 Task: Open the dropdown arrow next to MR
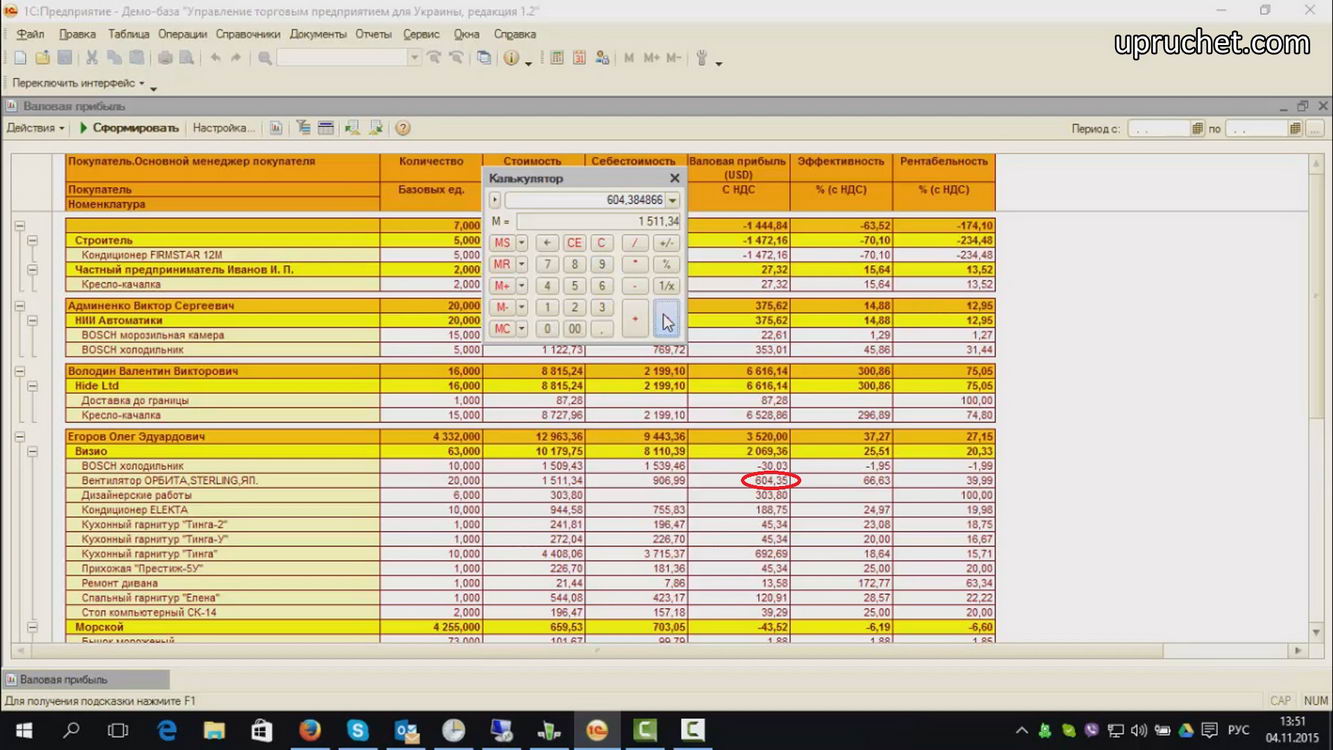[x=522, y=265]
